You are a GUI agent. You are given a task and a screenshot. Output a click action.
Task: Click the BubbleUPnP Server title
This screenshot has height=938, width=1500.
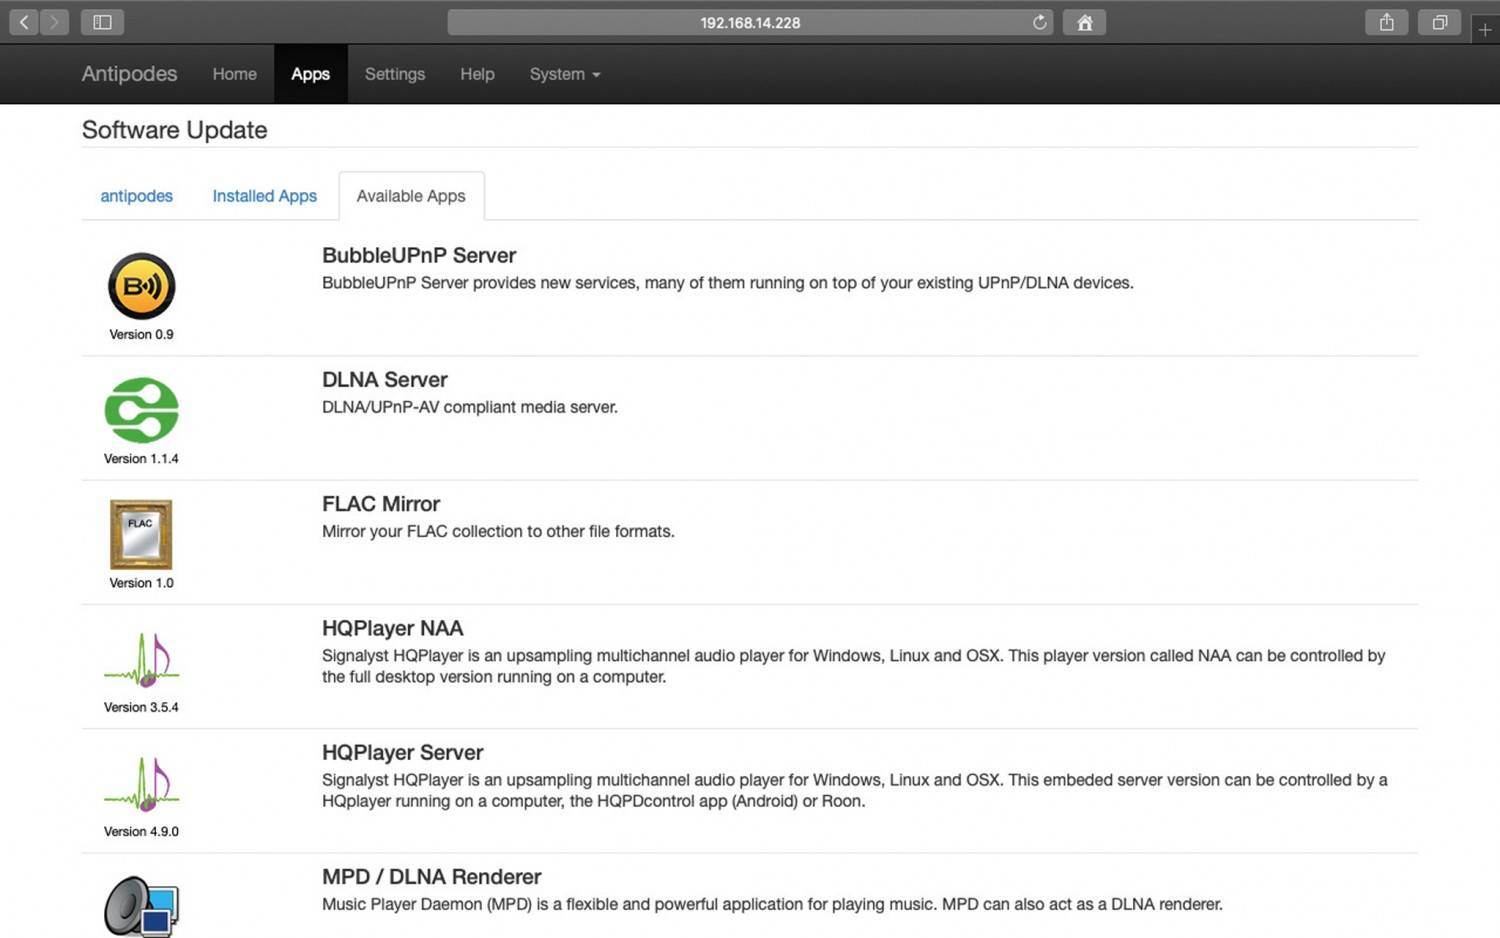click(x=419, y=255)
